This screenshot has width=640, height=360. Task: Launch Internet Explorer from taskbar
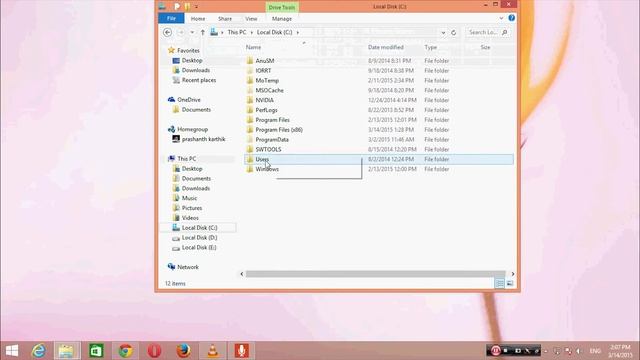39,351
